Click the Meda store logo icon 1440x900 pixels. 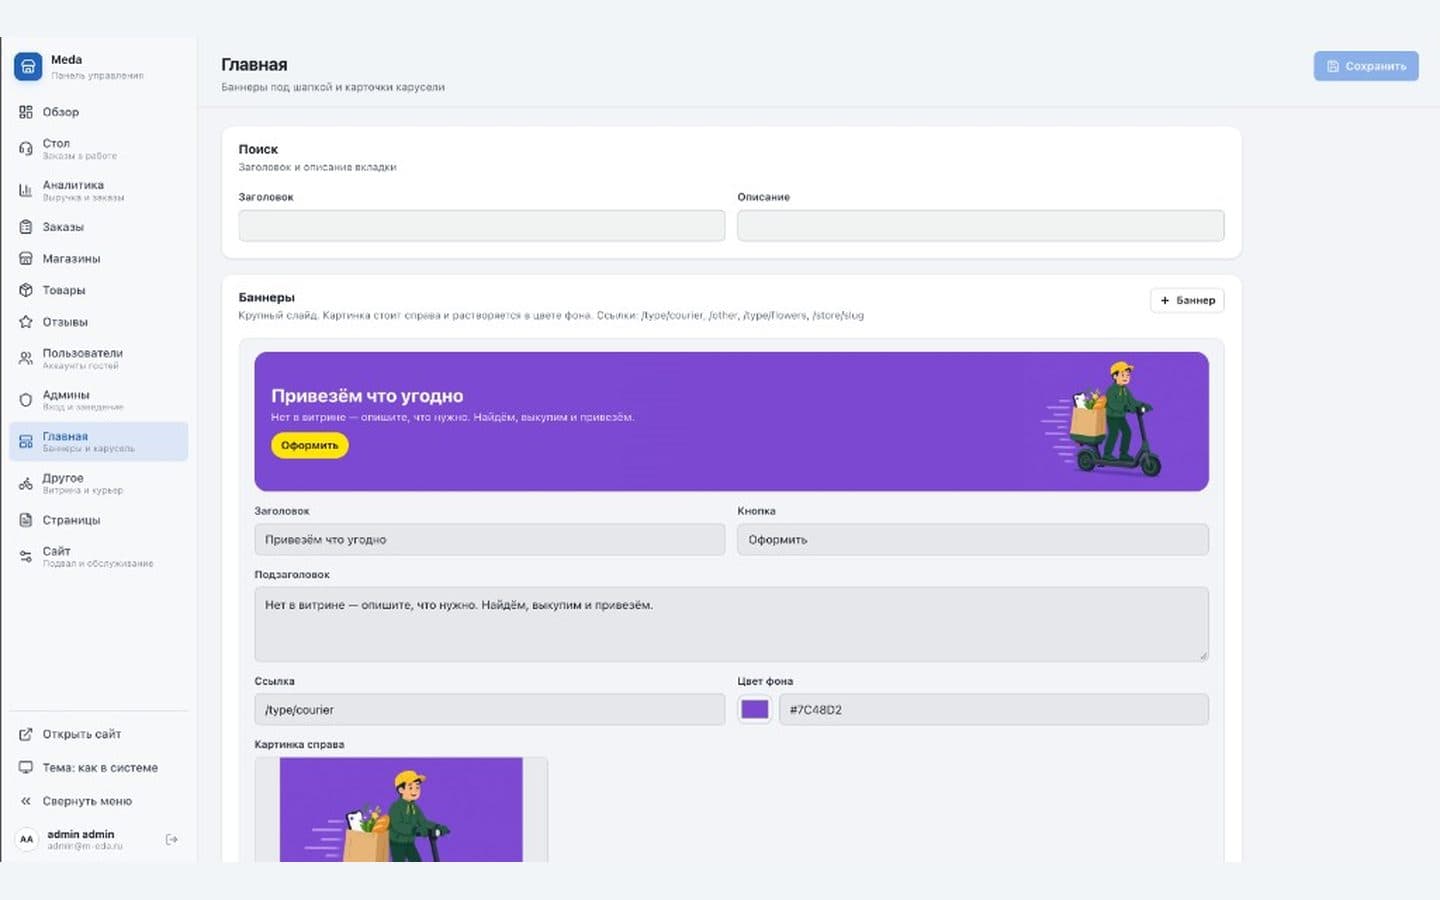[x=28, y=67]
